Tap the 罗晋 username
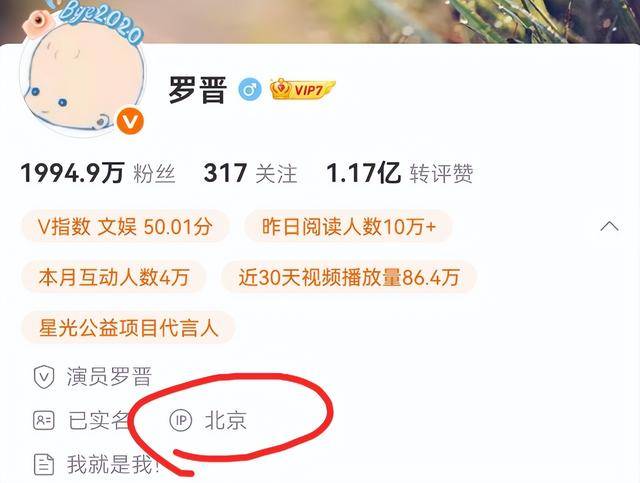 click(x=198, y=89)
